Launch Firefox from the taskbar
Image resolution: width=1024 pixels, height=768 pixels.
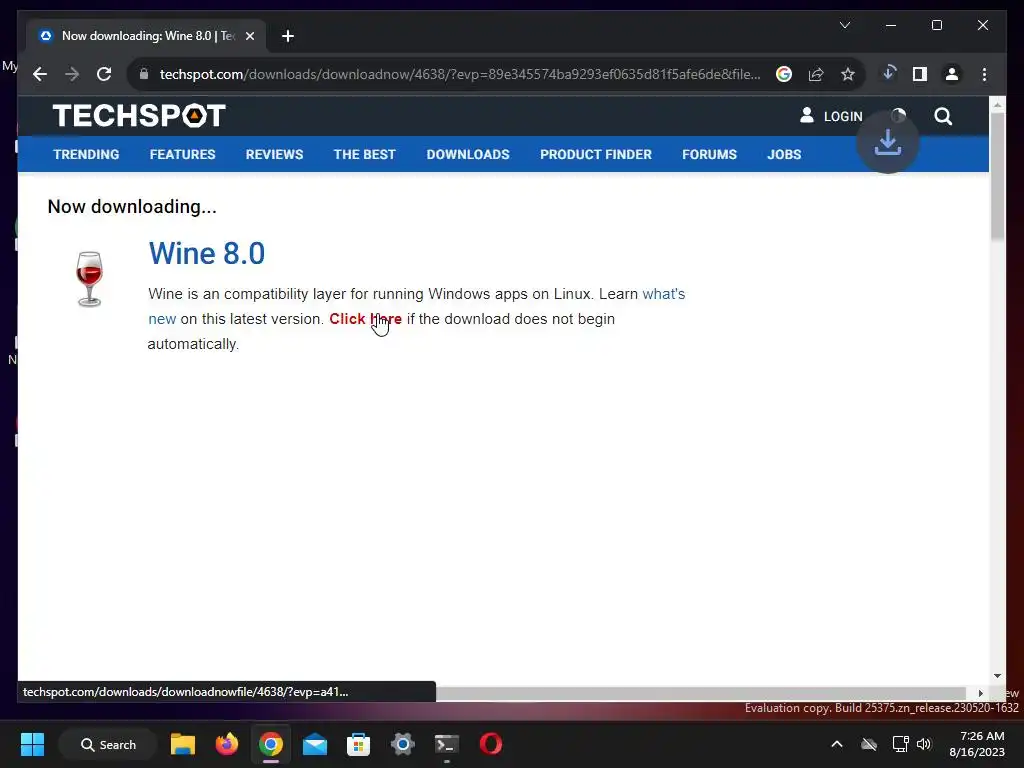click(227, 744)
